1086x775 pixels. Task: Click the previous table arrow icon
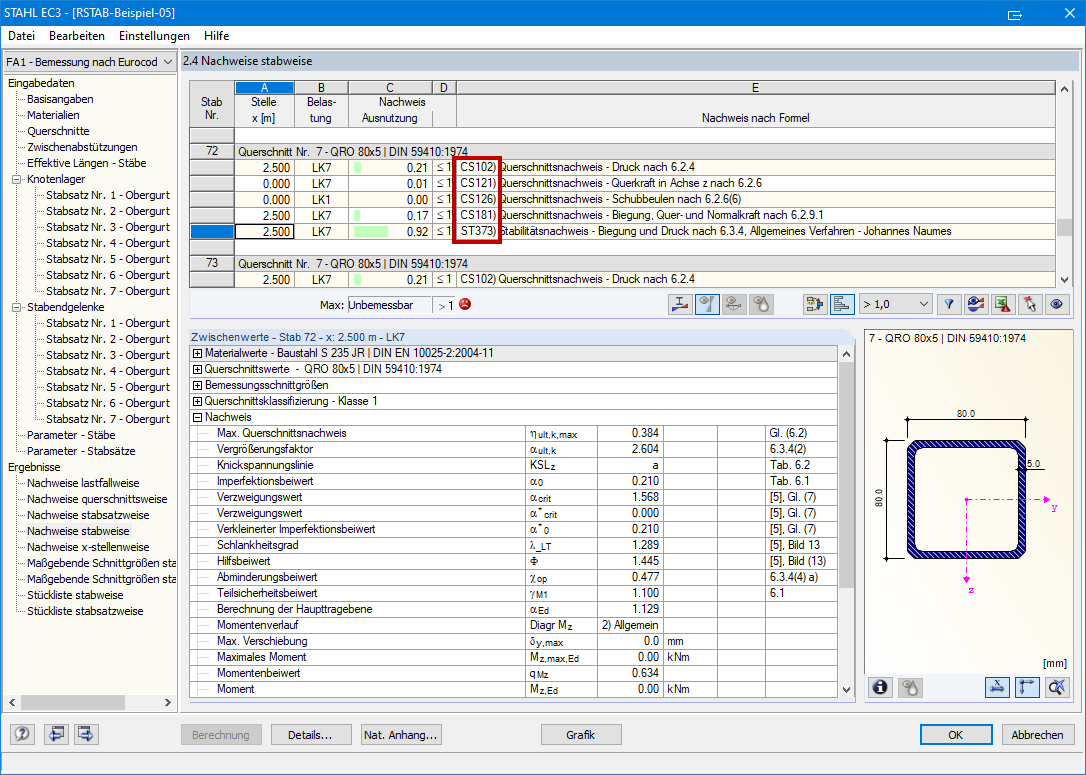[x=56, y=733]
